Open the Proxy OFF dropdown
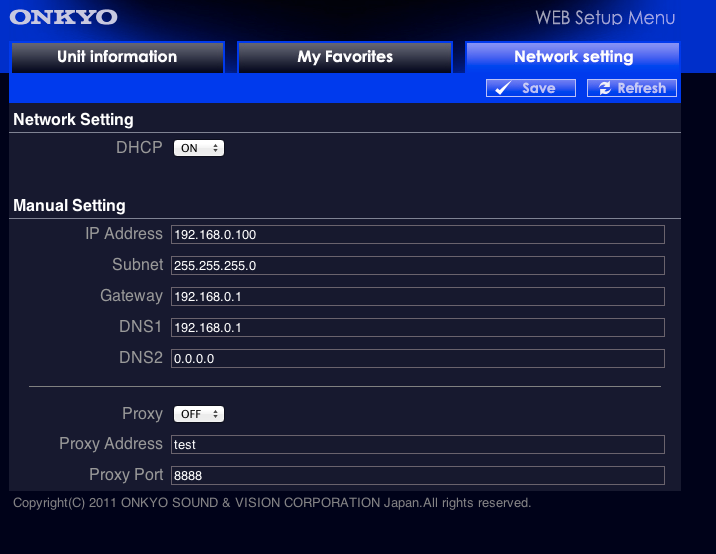The height and width of the screenshot is (554, 716). [199, 414]
